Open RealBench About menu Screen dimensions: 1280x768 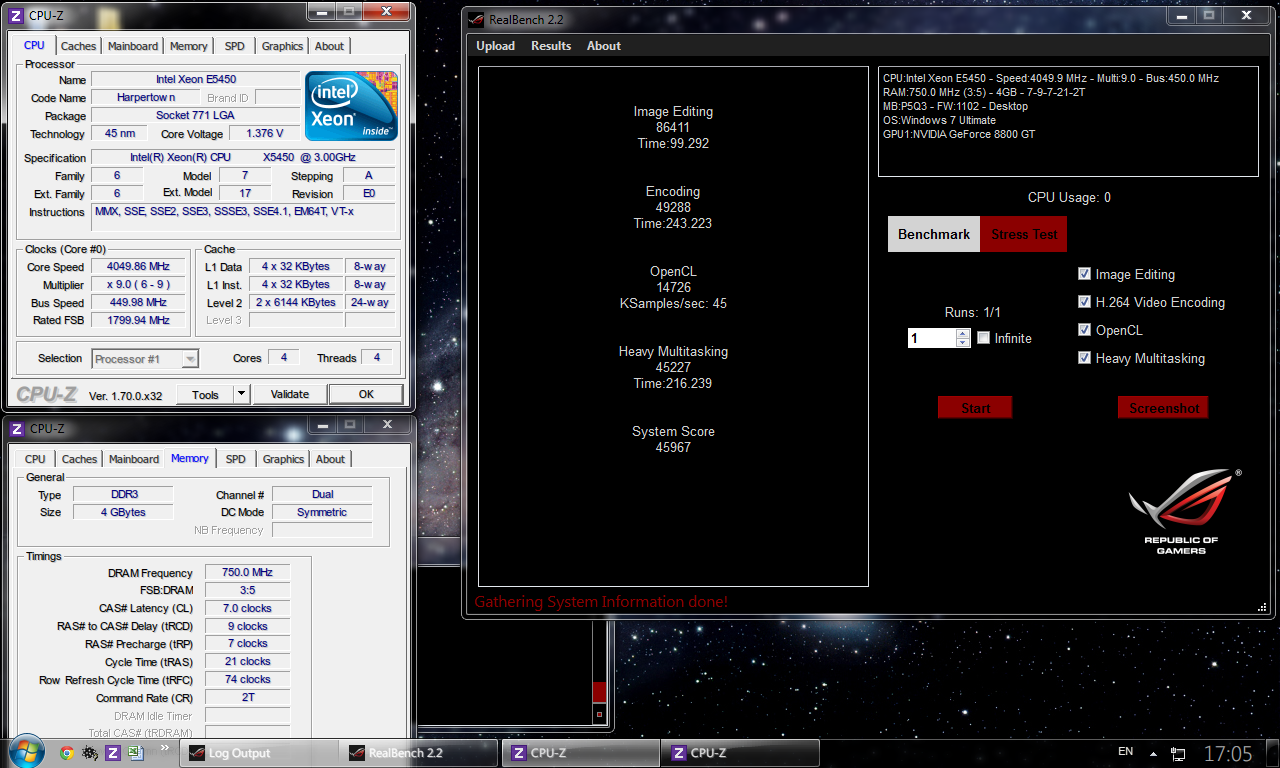pyautogui.click(x=604, y=46)
